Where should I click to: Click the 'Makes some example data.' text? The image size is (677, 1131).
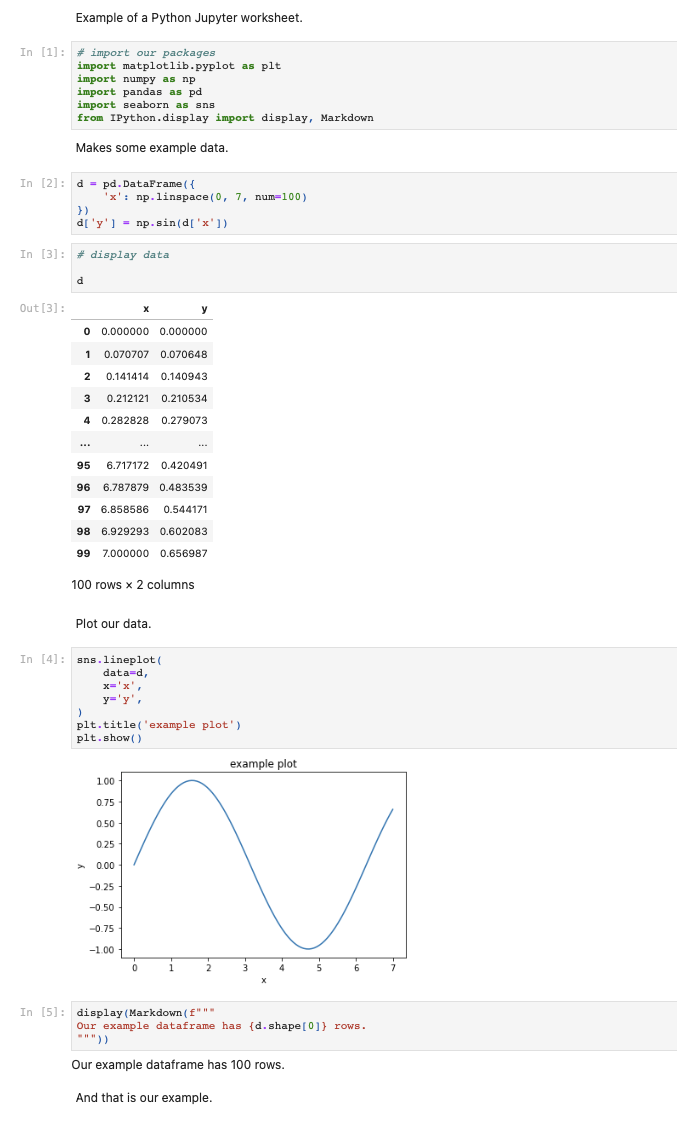tap(151, 148)
